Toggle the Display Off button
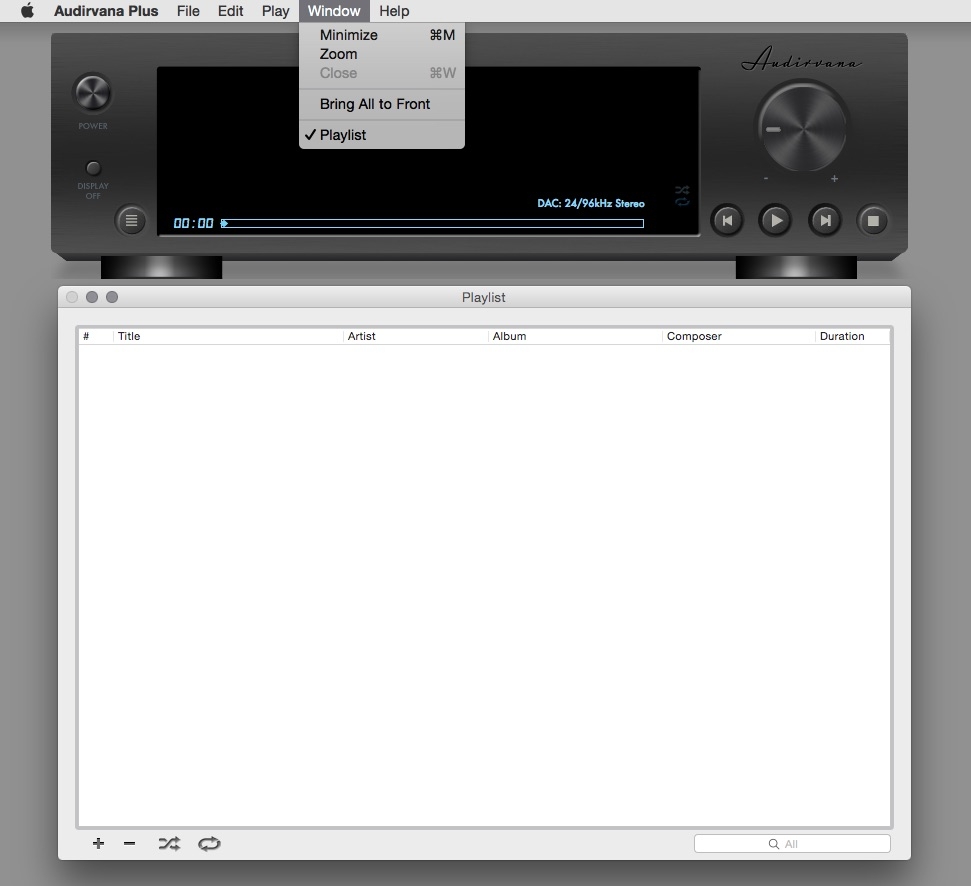 pos(93,168)
